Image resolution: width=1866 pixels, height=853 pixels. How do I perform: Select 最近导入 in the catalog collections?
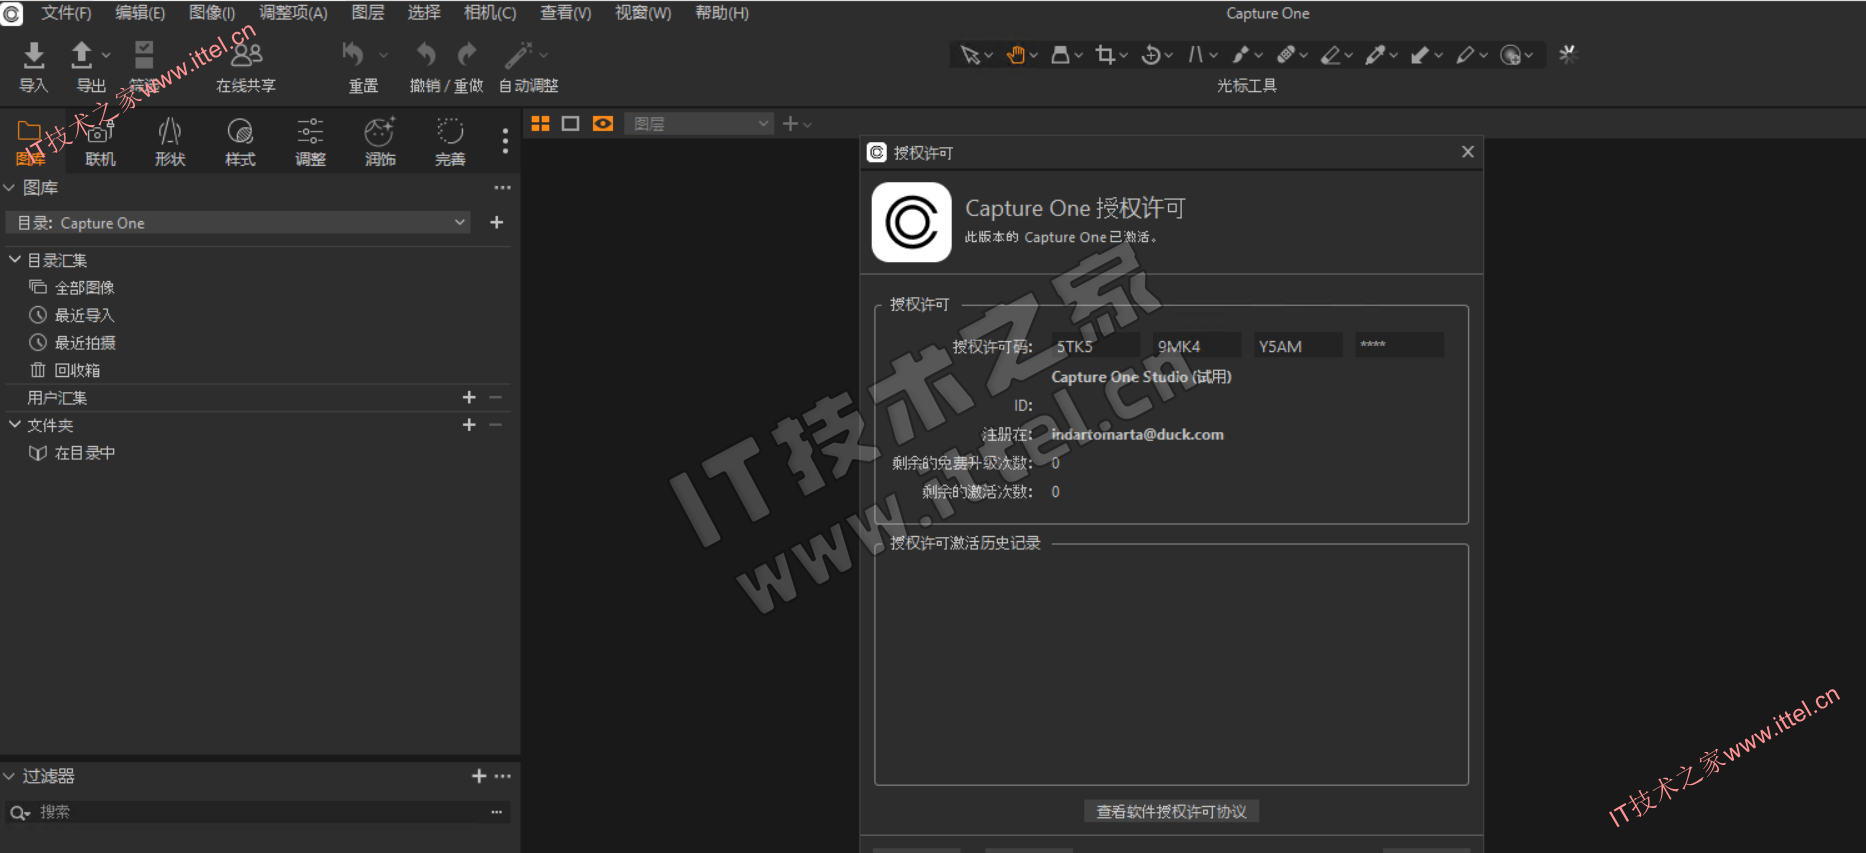point(84,315)
